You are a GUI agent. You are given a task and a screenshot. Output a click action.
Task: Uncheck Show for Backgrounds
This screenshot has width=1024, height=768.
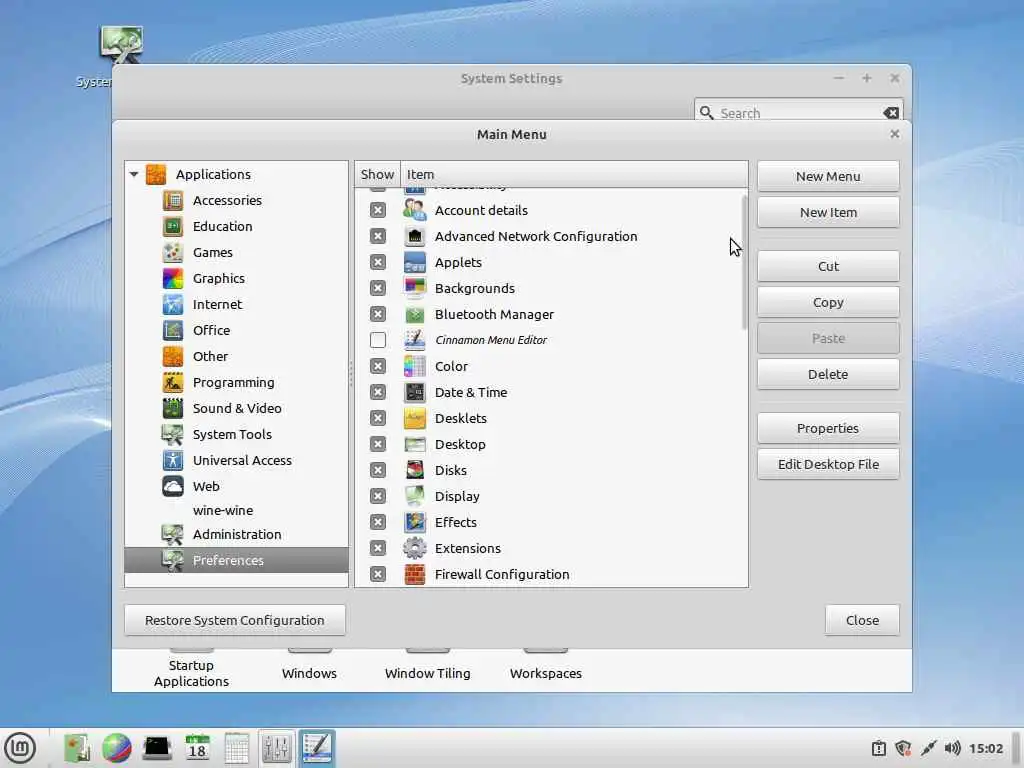click(377, 288)
